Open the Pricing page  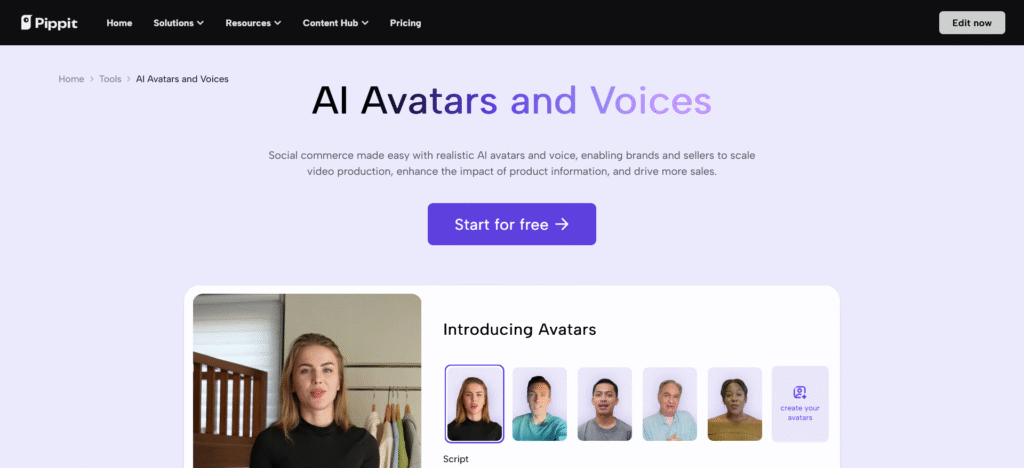406,23
